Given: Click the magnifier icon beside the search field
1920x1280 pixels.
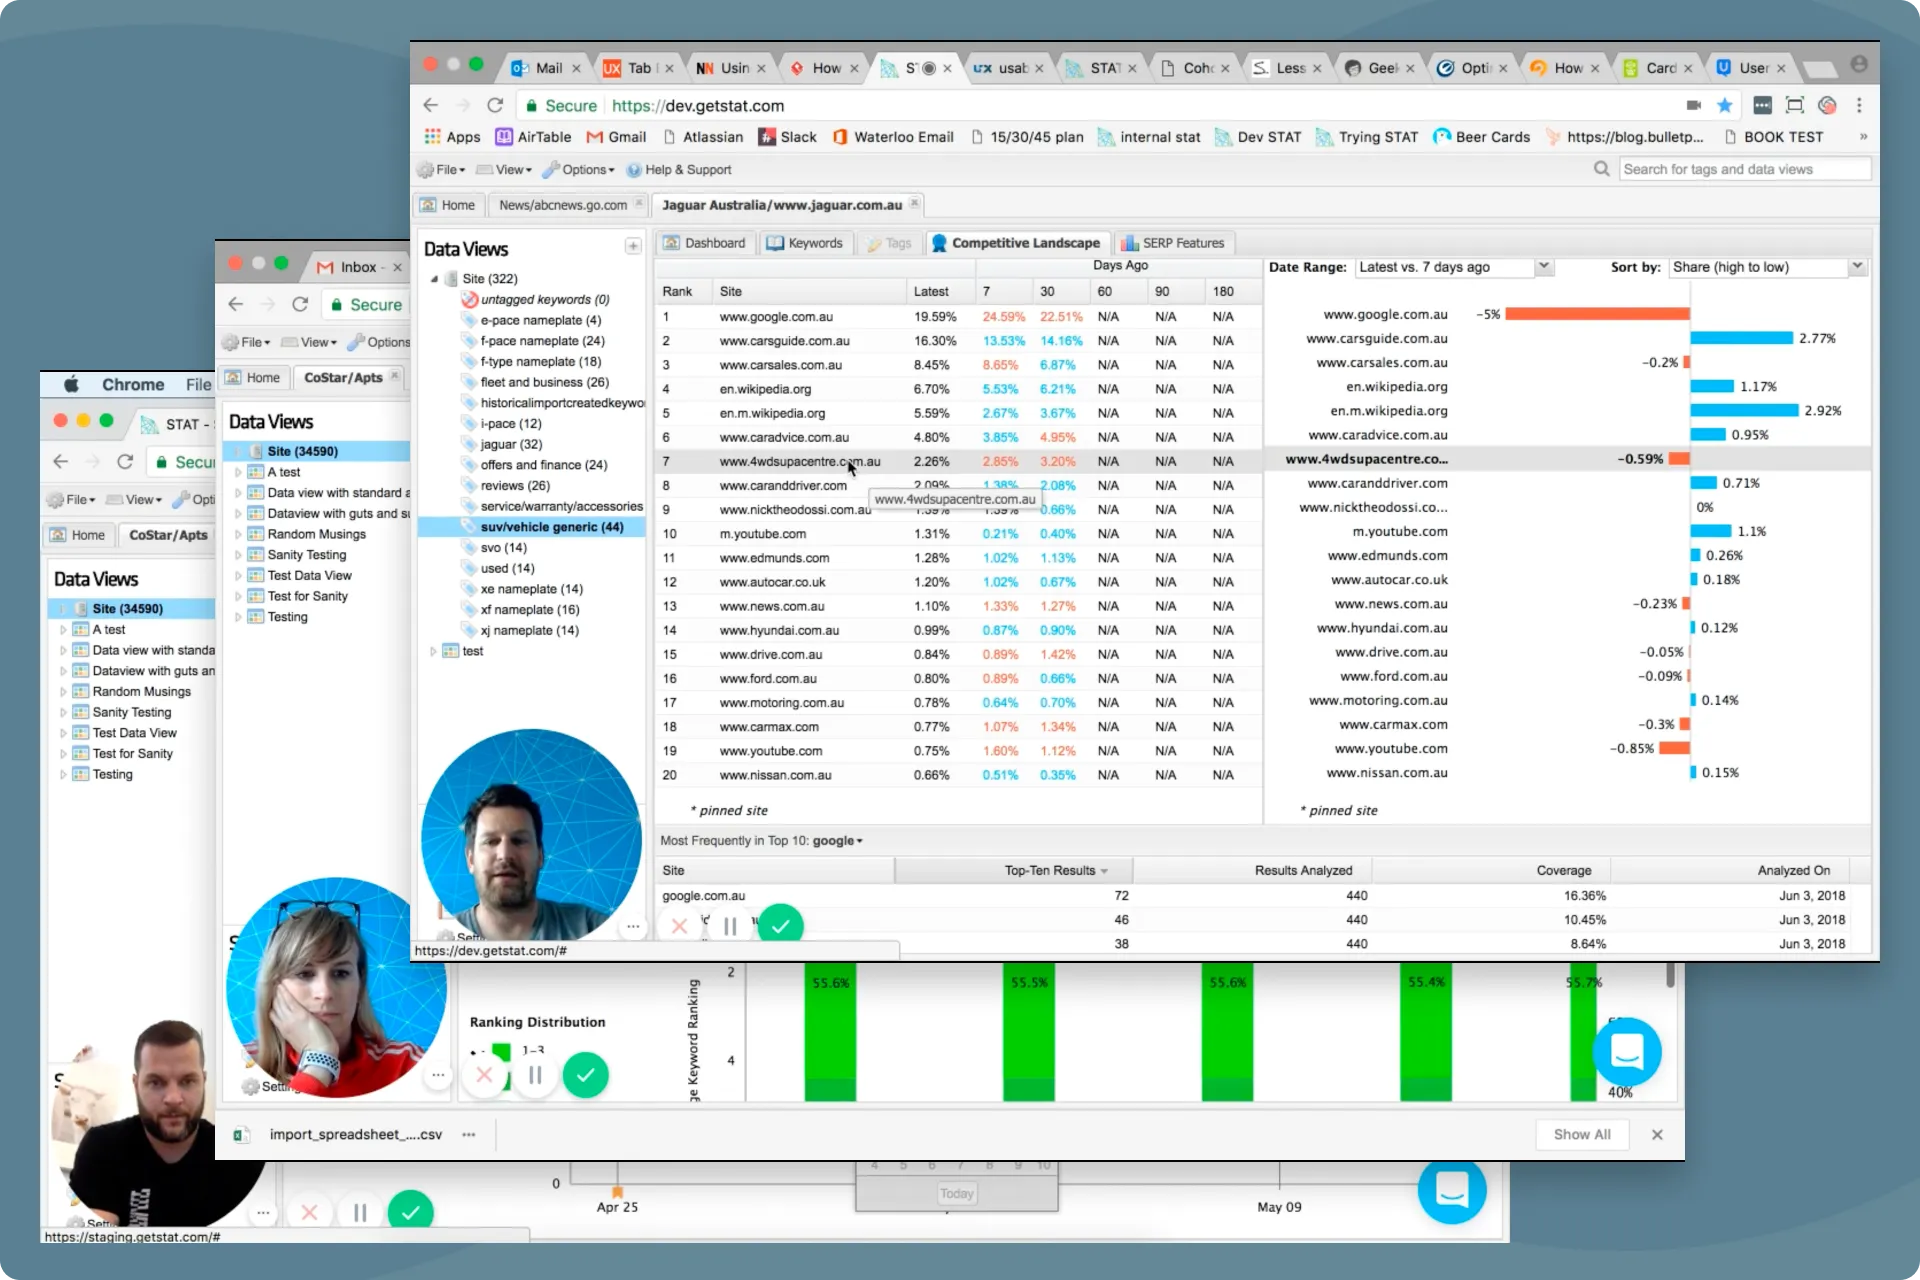Looking at the screenshot, I should (1602, 169).
